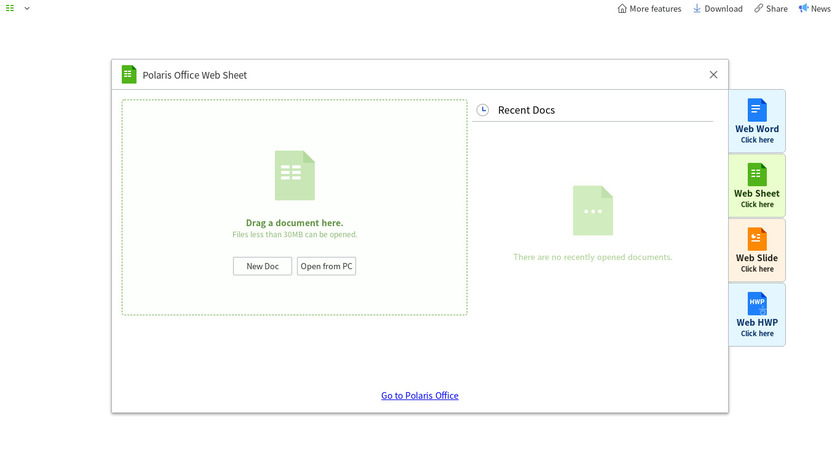The height and width of the screenshot is (472, 840).
Task: Close the Polaris Office Web Sheet dialog
Action: [713, 74]
